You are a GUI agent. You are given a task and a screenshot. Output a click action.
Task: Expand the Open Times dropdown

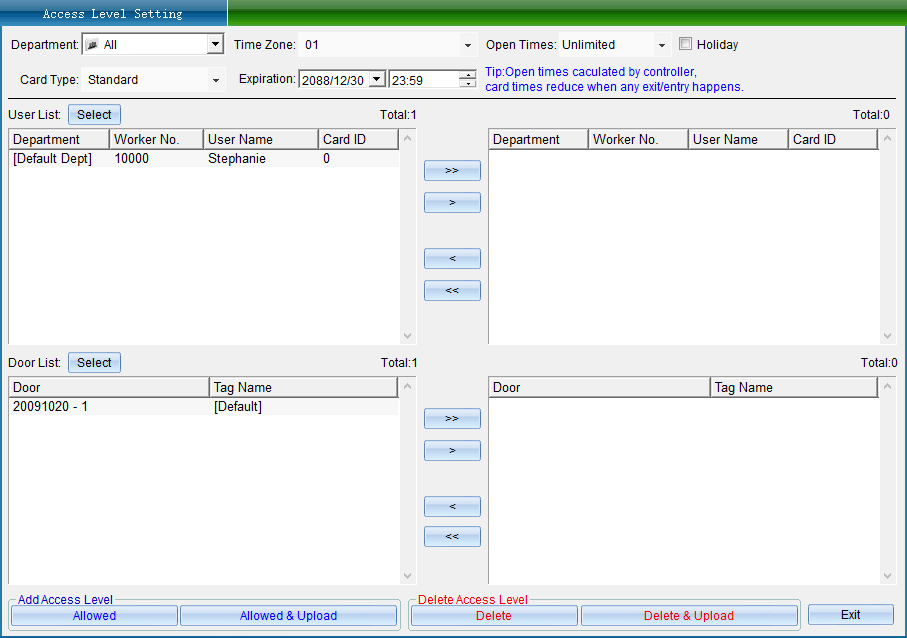tap(661, 46)
